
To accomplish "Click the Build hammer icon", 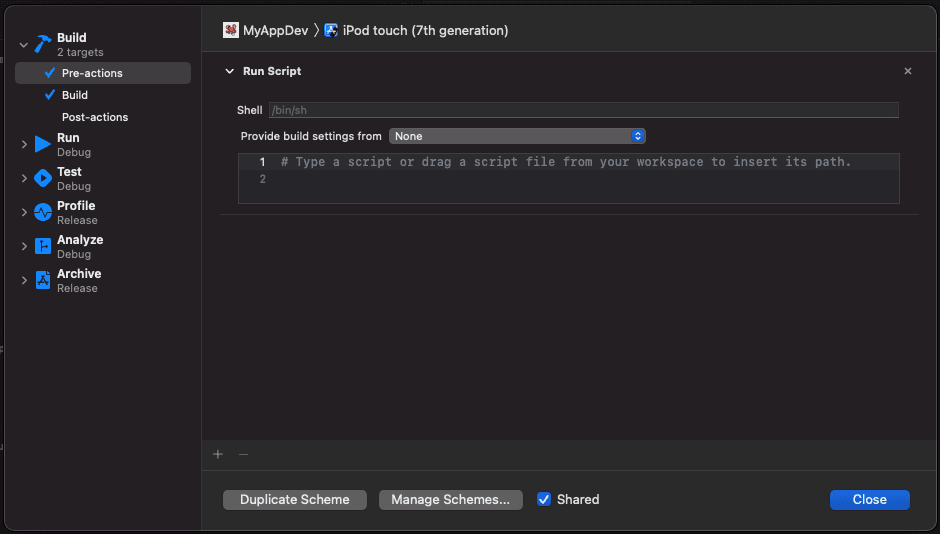I will click(43, 44).
